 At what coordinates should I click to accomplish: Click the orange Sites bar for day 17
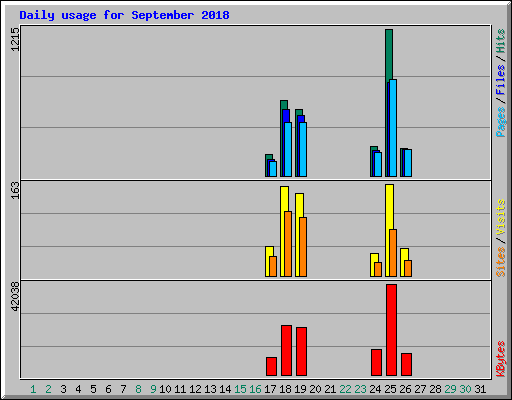273,267
